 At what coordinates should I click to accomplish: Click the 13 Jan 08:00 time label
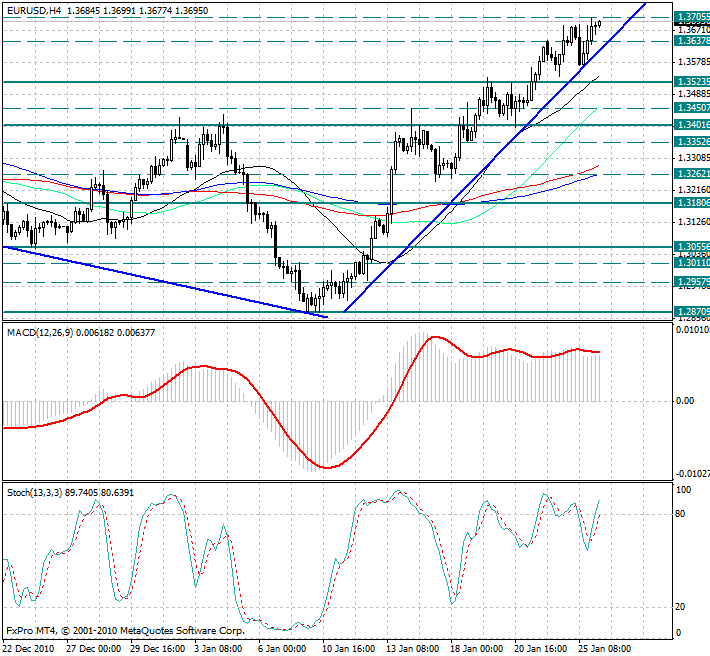click(413, 649)
